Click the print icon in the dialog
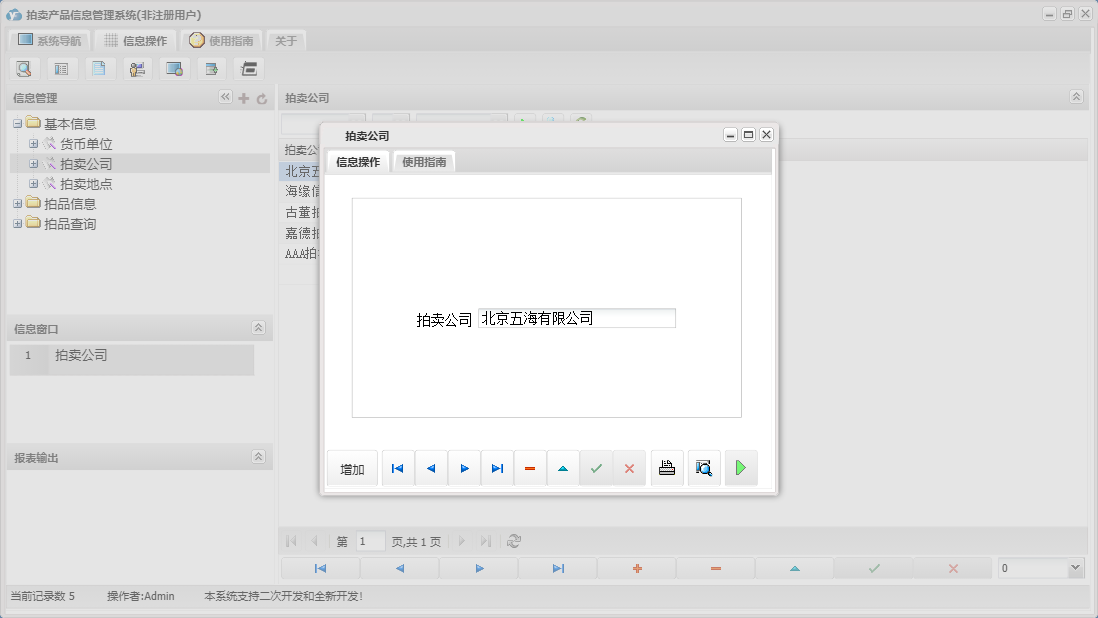The height and width of the screenshot is (618, 1098). pyautogui.click(x=667, y=467)
